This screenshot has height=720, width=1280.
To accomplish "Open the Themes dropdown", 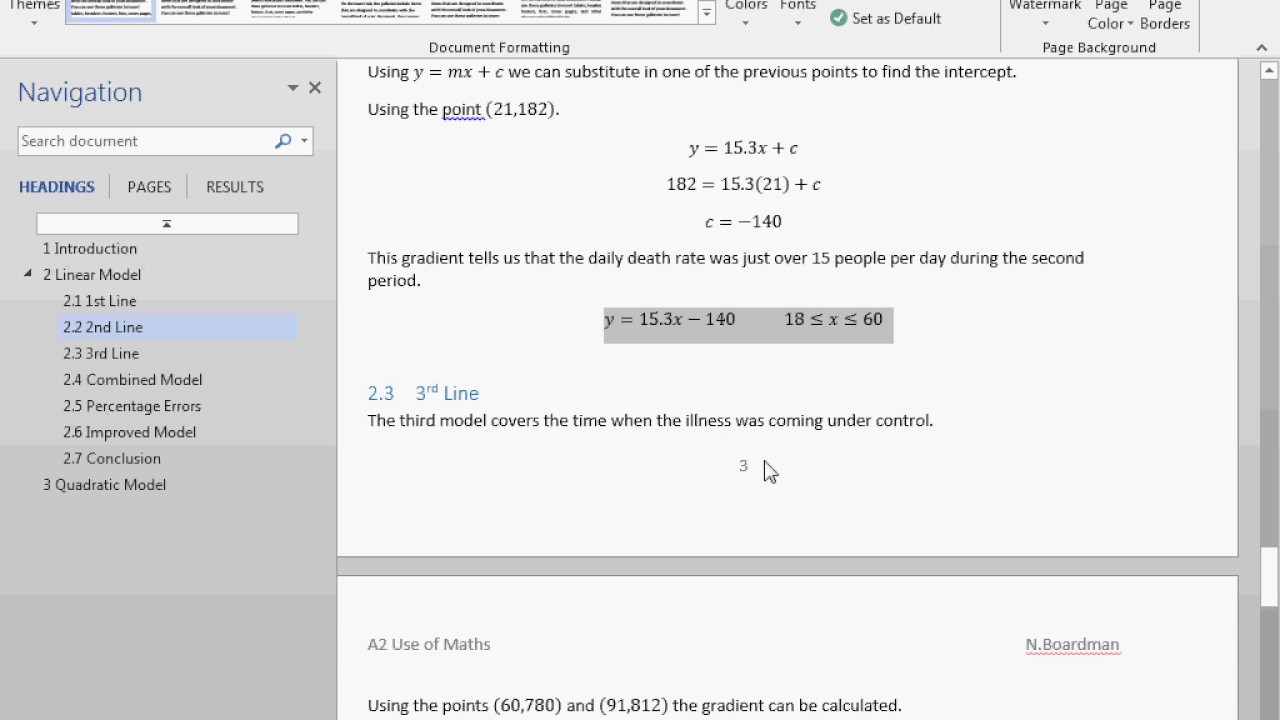I will [x=34, y=12].
